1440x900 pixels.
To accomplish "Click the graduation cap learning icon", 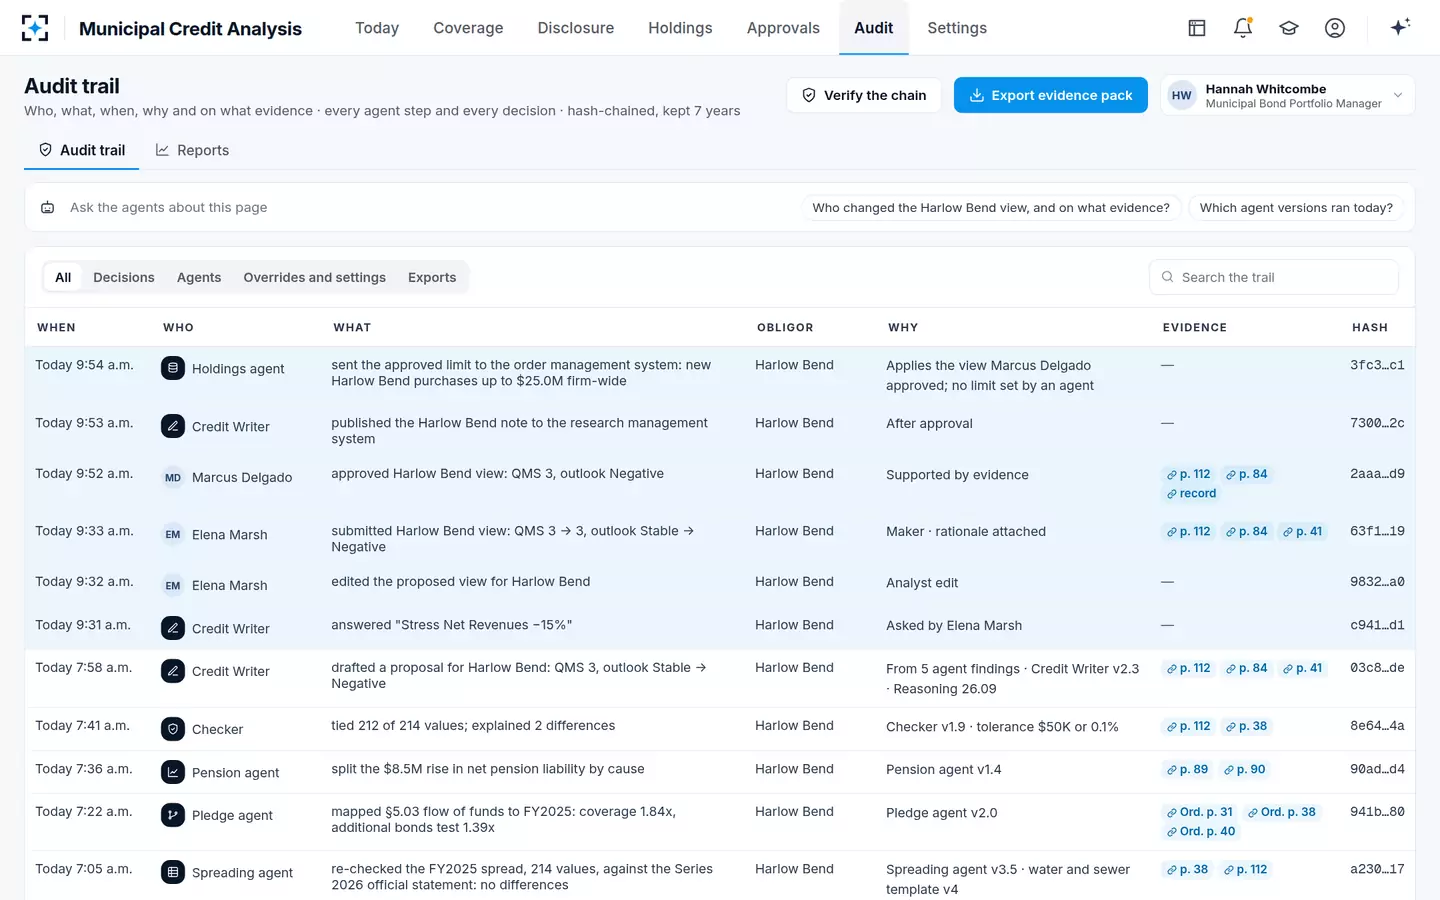I will [x=1289, y=28].
